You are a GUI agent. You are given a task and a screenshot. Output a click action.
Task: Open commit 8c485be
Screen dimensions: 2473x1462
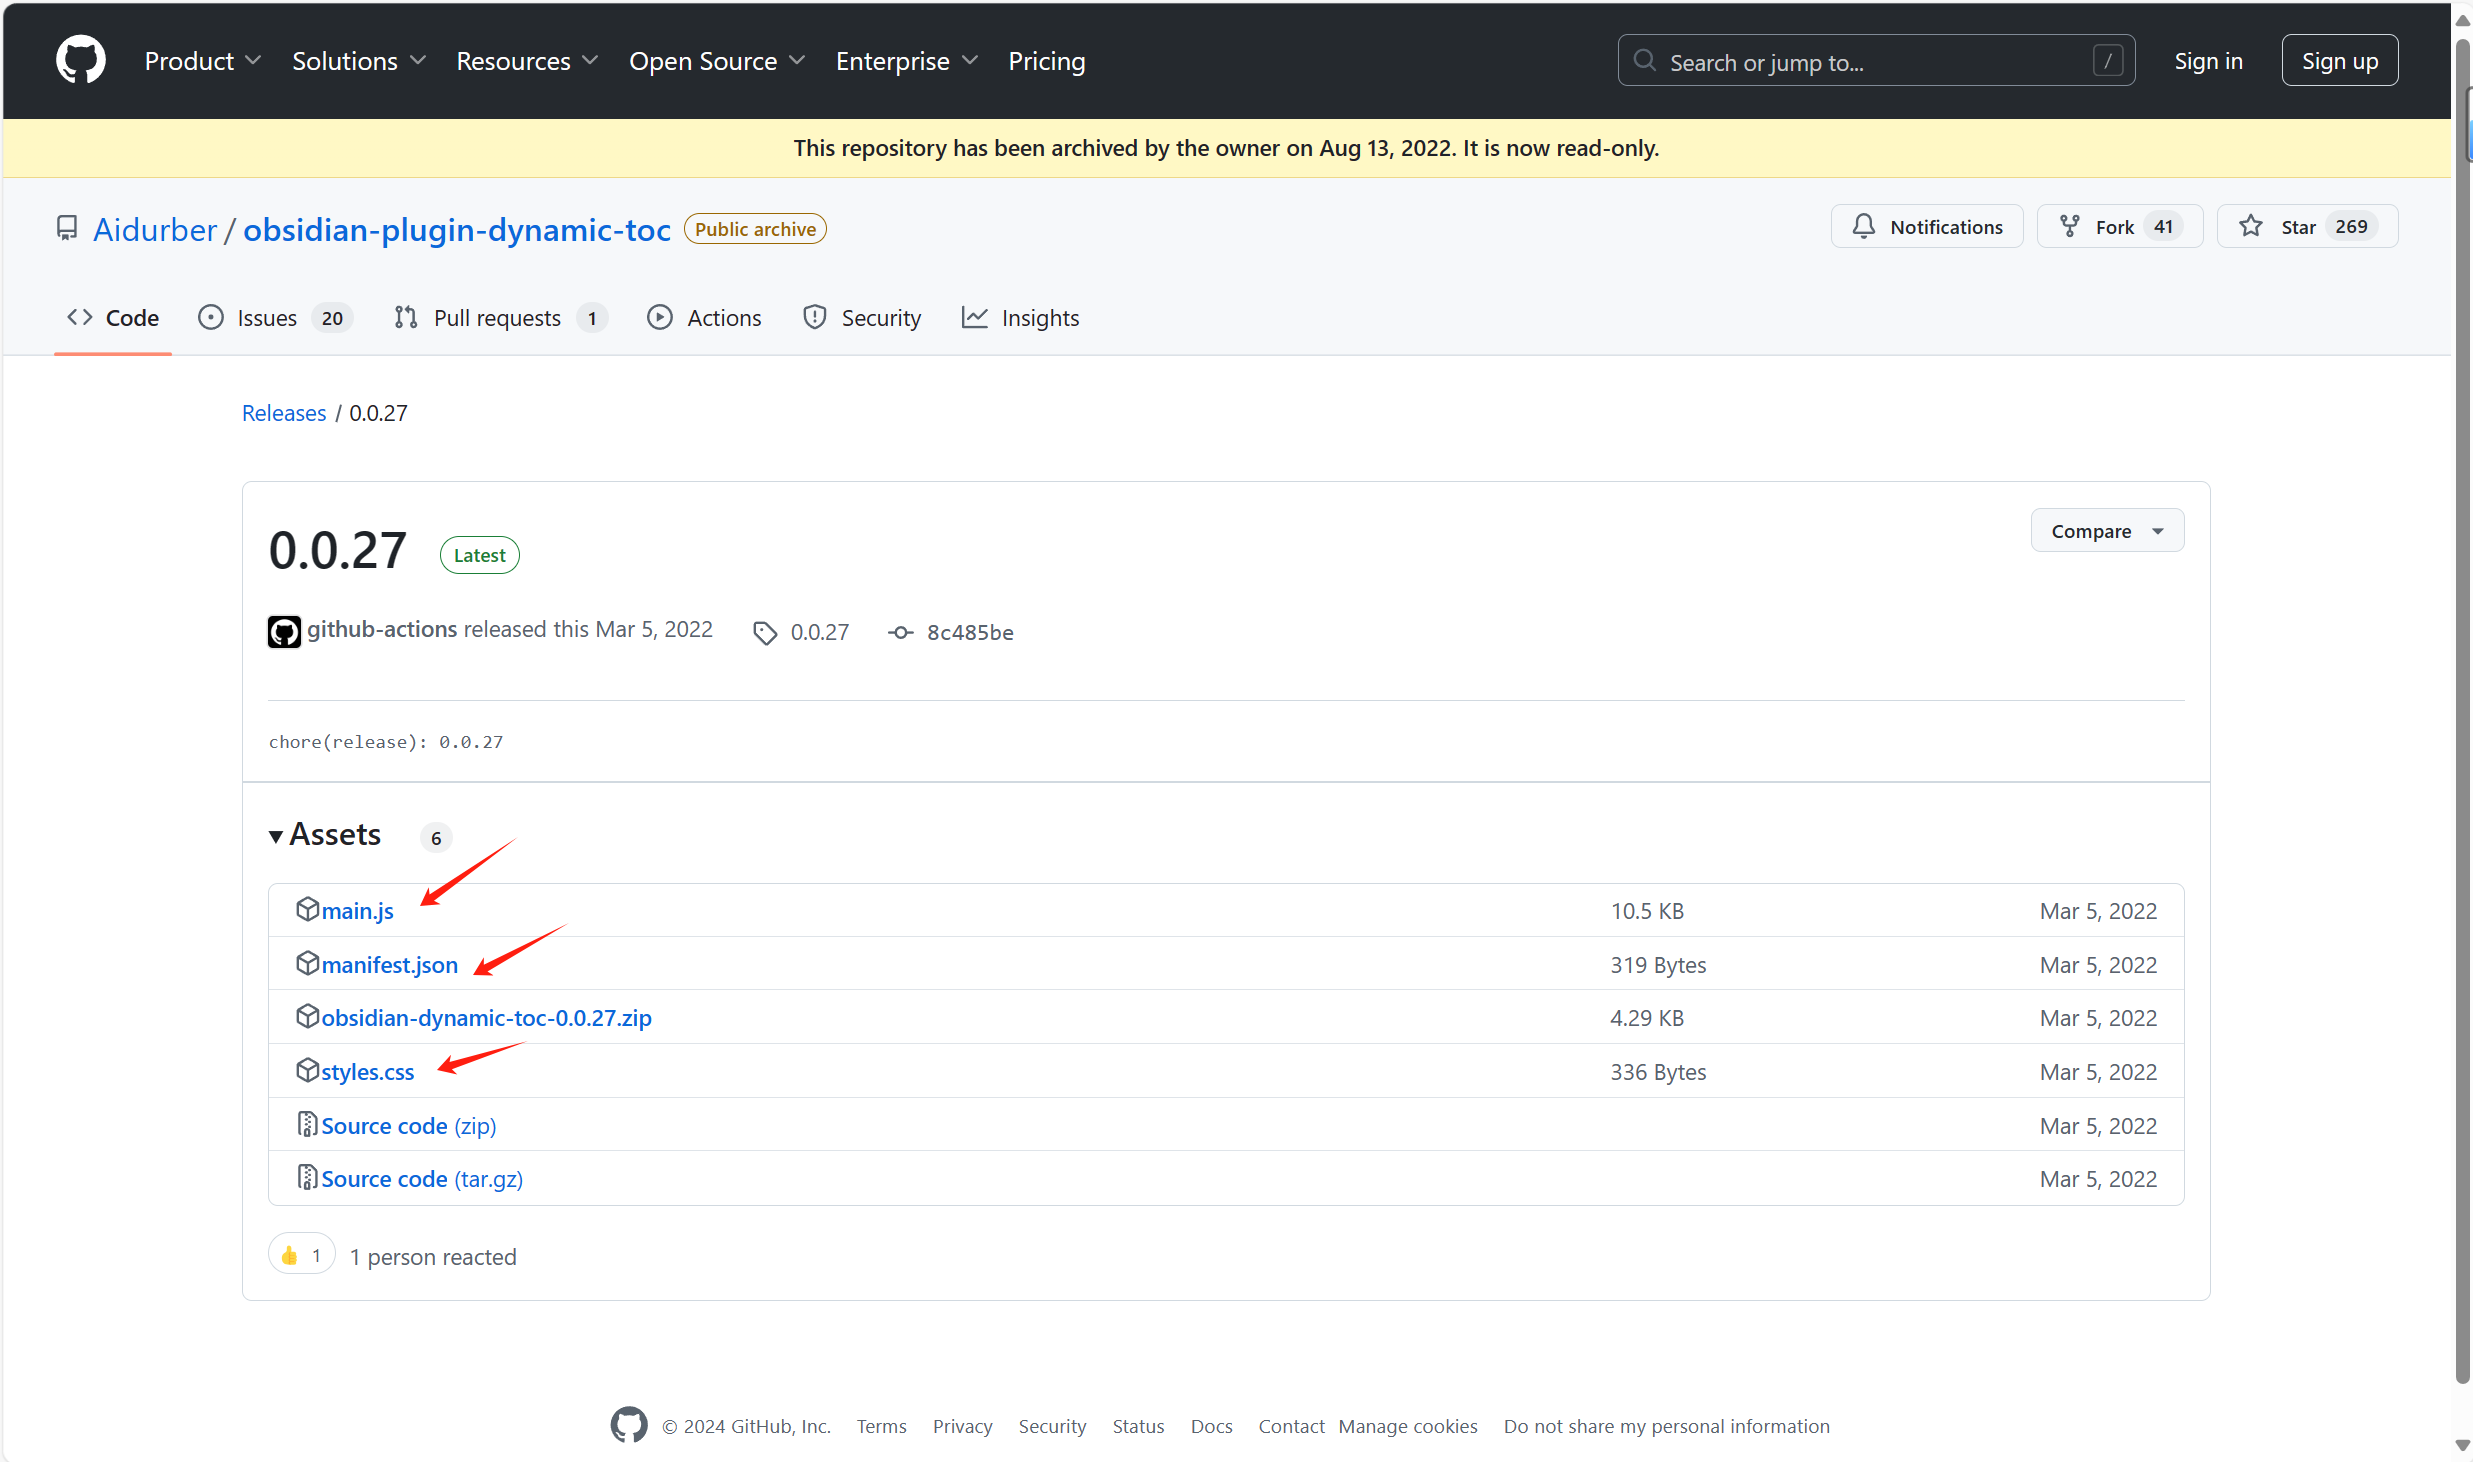pos(968,633)
